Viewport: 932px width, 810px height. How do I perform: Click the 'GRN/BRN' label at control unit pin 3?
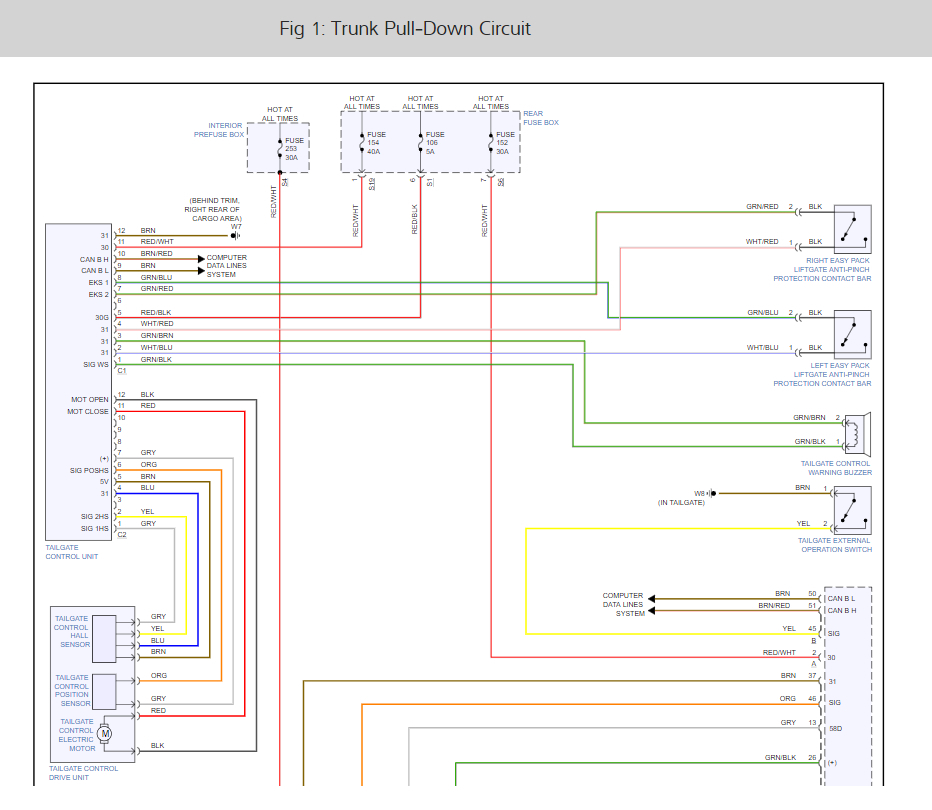click(x=157, y=335)
